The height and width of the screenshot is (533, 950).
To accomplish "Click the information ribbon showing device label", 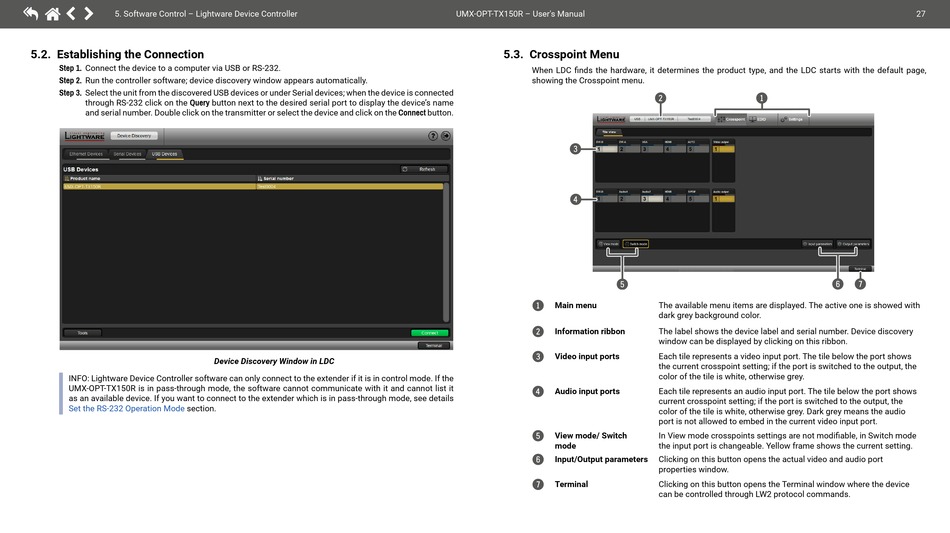I will 670,119.
